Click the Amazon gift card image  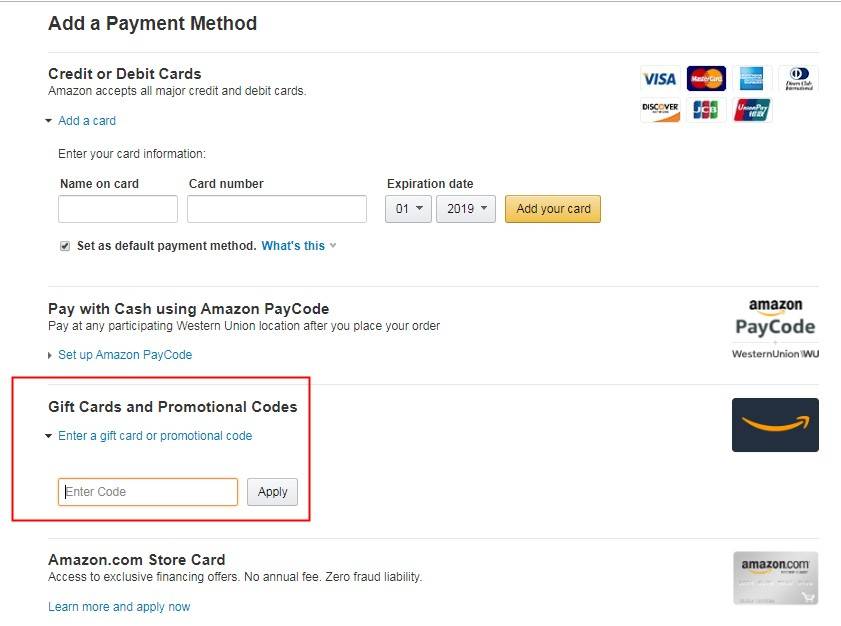coord(775,425)
